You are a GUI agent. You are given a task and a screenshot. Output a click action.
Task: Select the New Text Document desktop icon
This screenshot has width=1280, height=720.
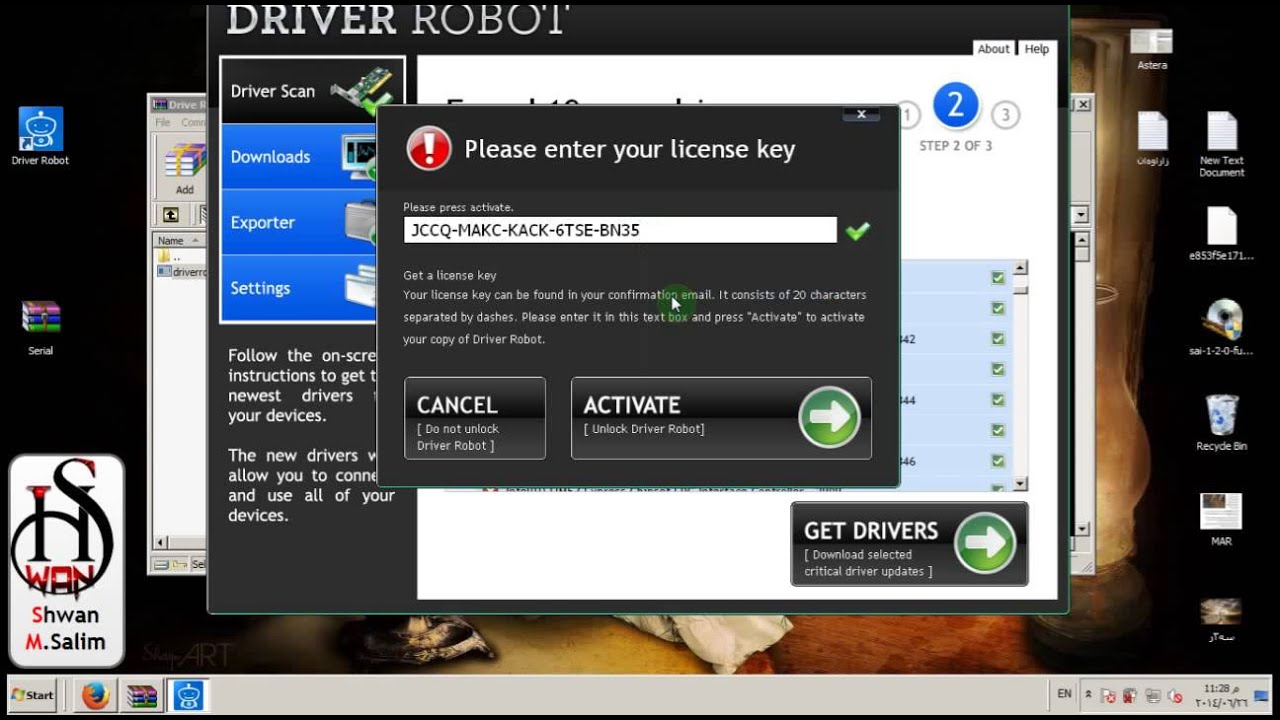[1222, 145]
